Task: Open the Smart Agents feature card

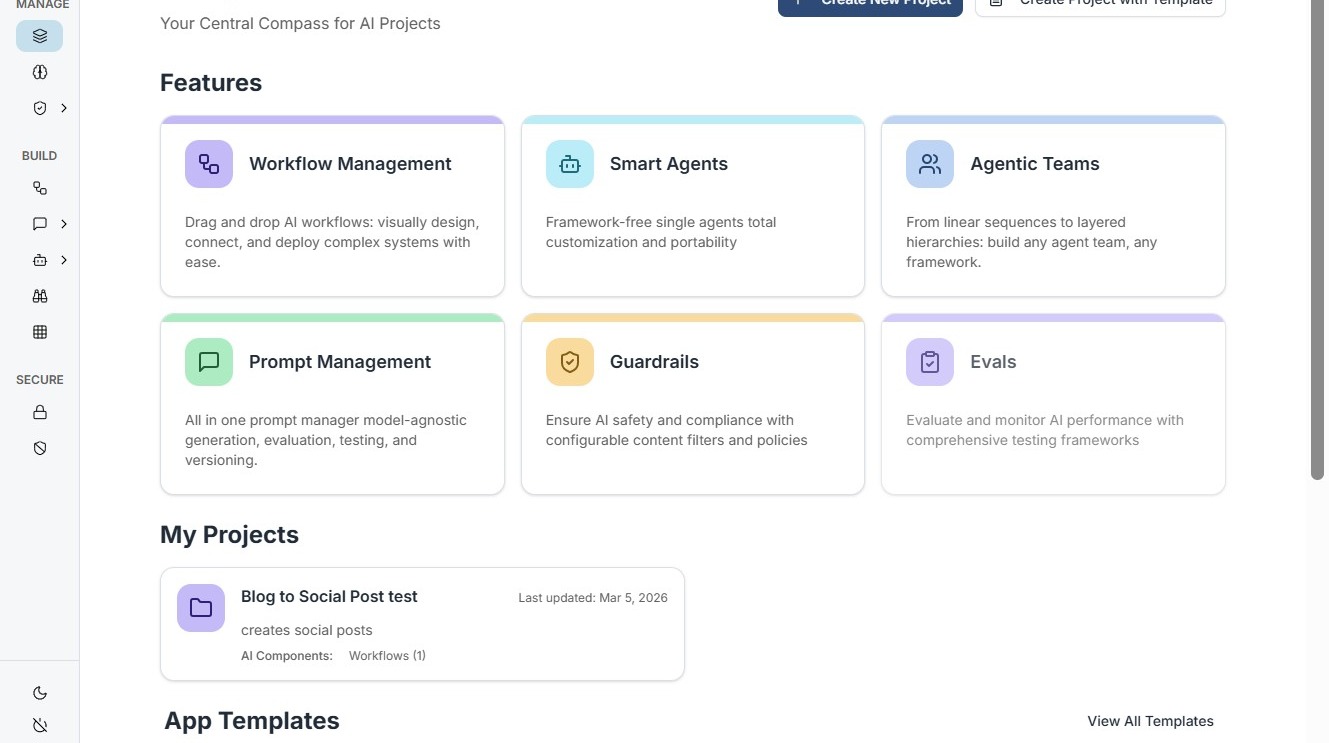Action: 692,206
